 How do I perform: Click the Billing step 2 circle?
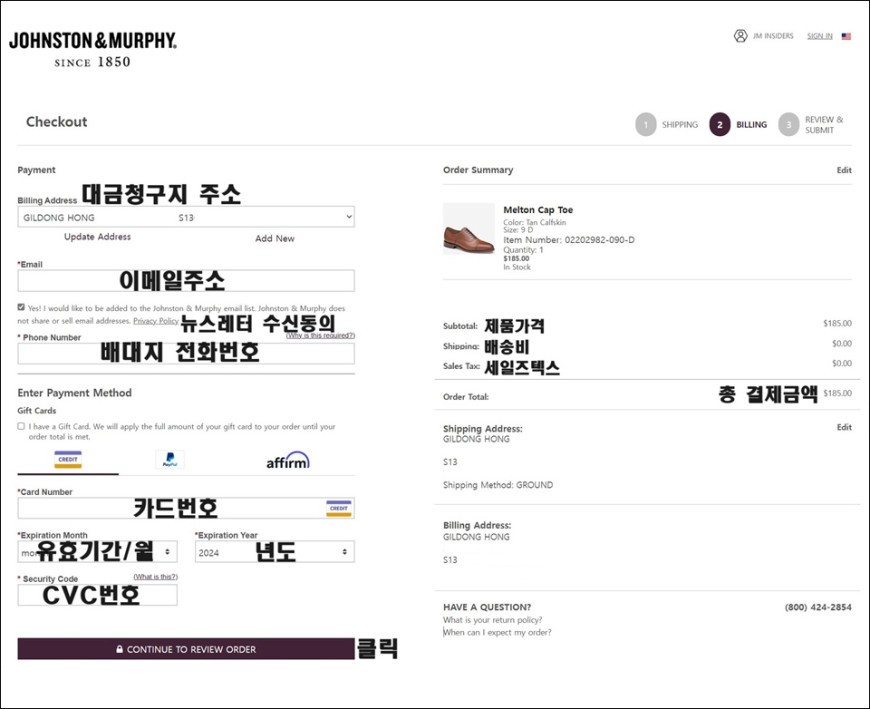[720, 124]
